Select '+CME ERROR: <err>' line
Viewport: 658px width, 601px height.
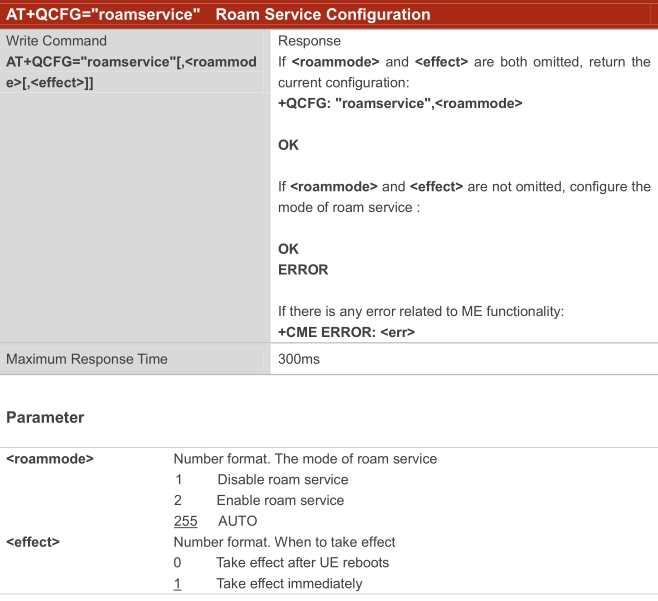tap(346, 332)
